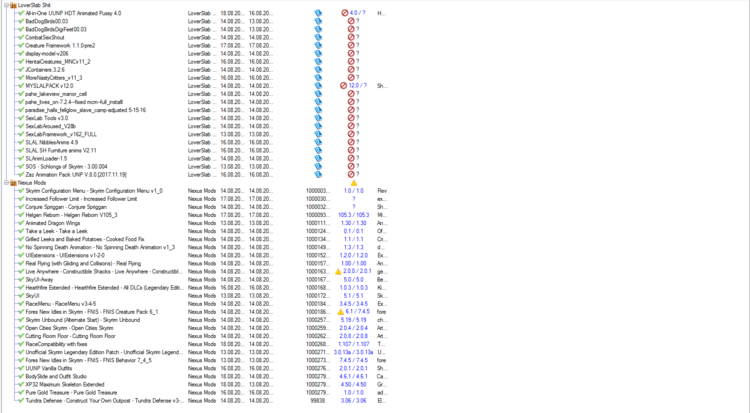Select Hearthfire Extended mod name
This screenshot has height=413, width=750.
pyautogui.click(x=104, y=288)
